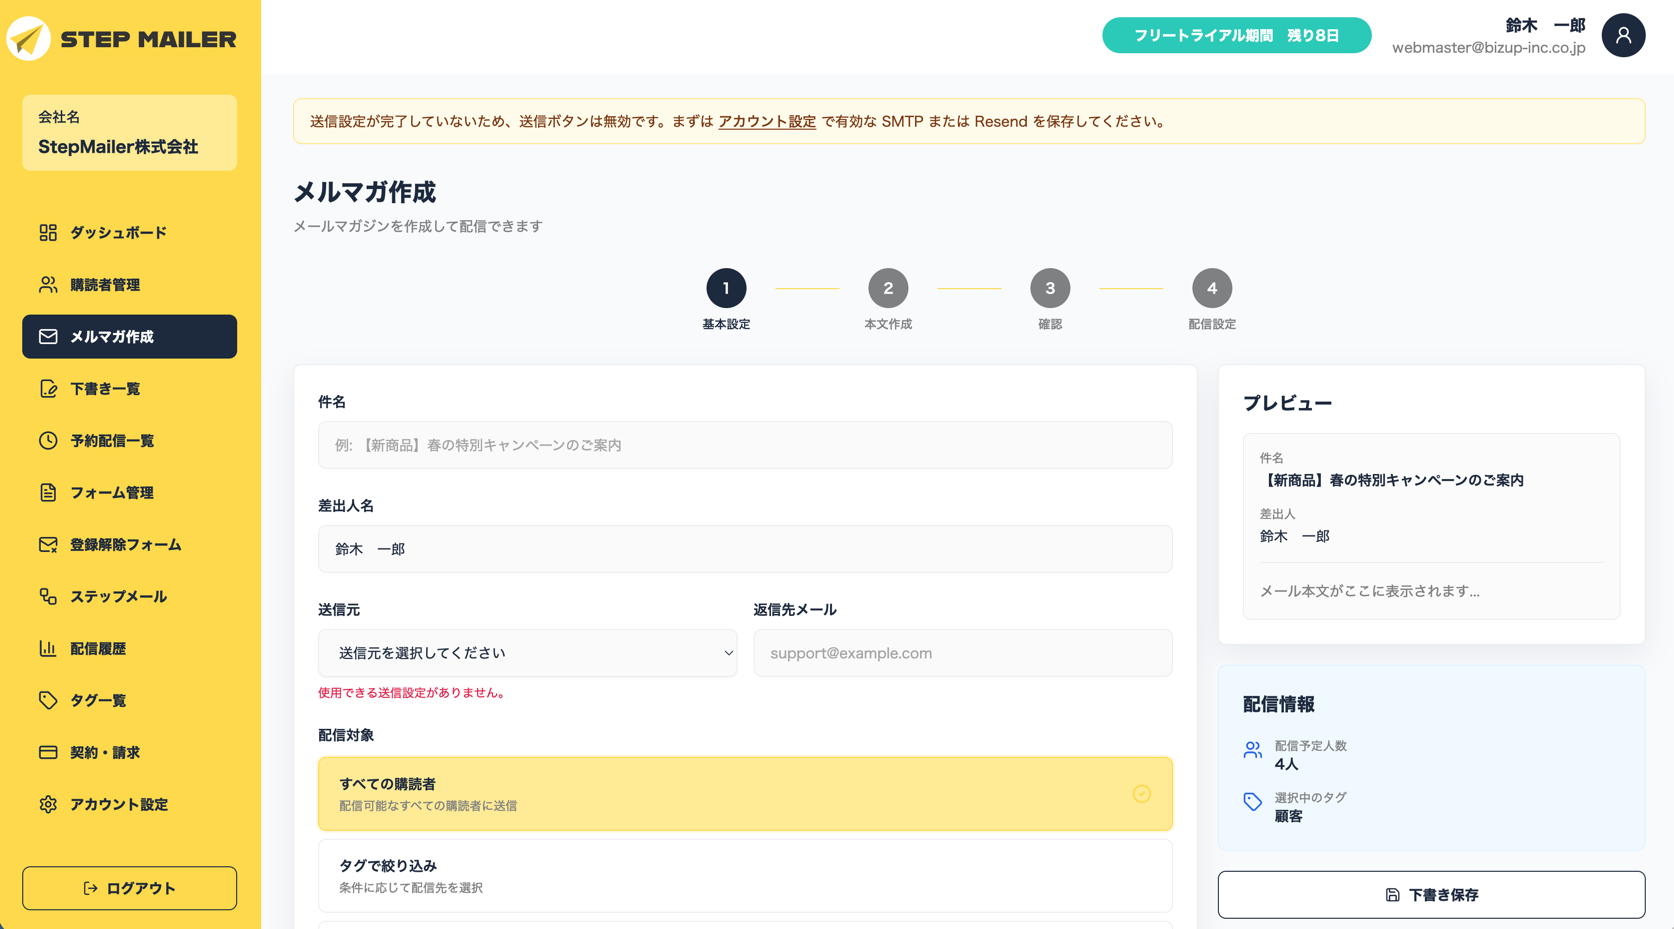Click the アカウント設定 link in warning banner
The height and width of the screenshot is (929, 1674).
(x=767, y=122)
